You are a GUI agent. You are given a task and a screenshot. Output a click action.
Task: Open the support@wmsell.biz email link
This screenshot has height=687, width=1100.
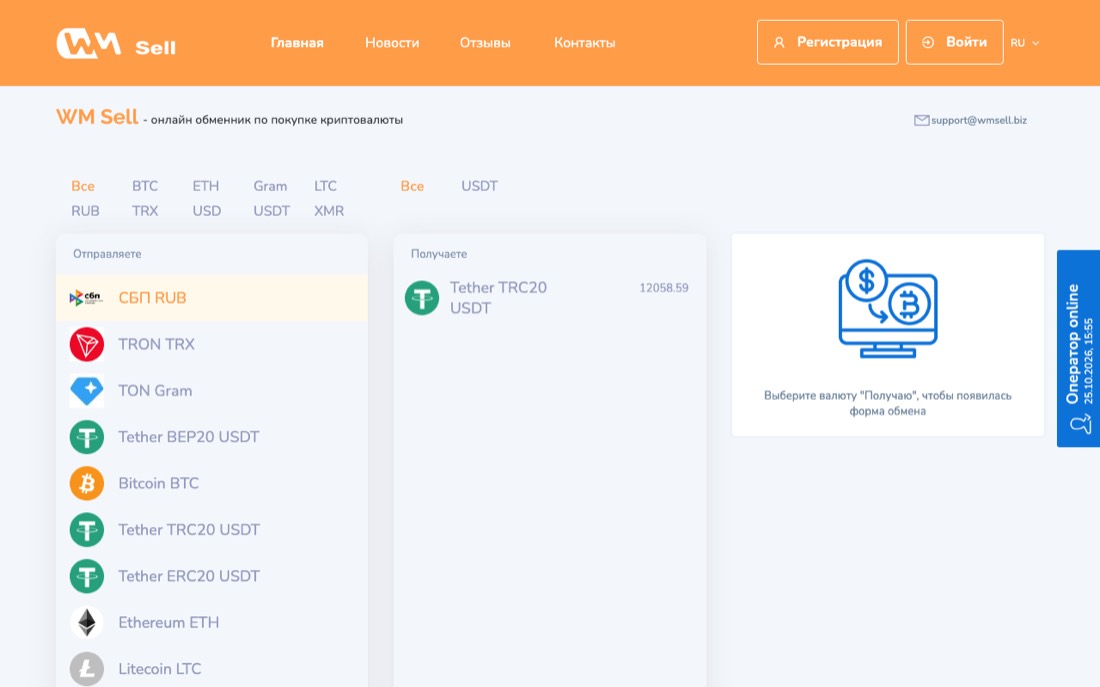tap(979, 121)
